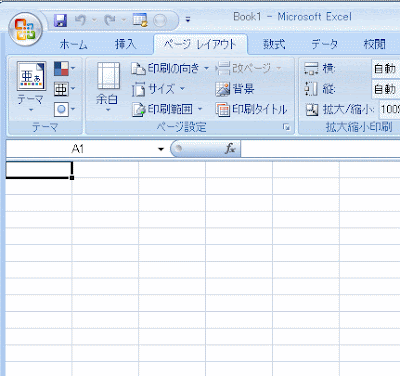Open Customize Quick Access Toolbar dropdown
400x376 pixels.
click(x=188, y=20)
